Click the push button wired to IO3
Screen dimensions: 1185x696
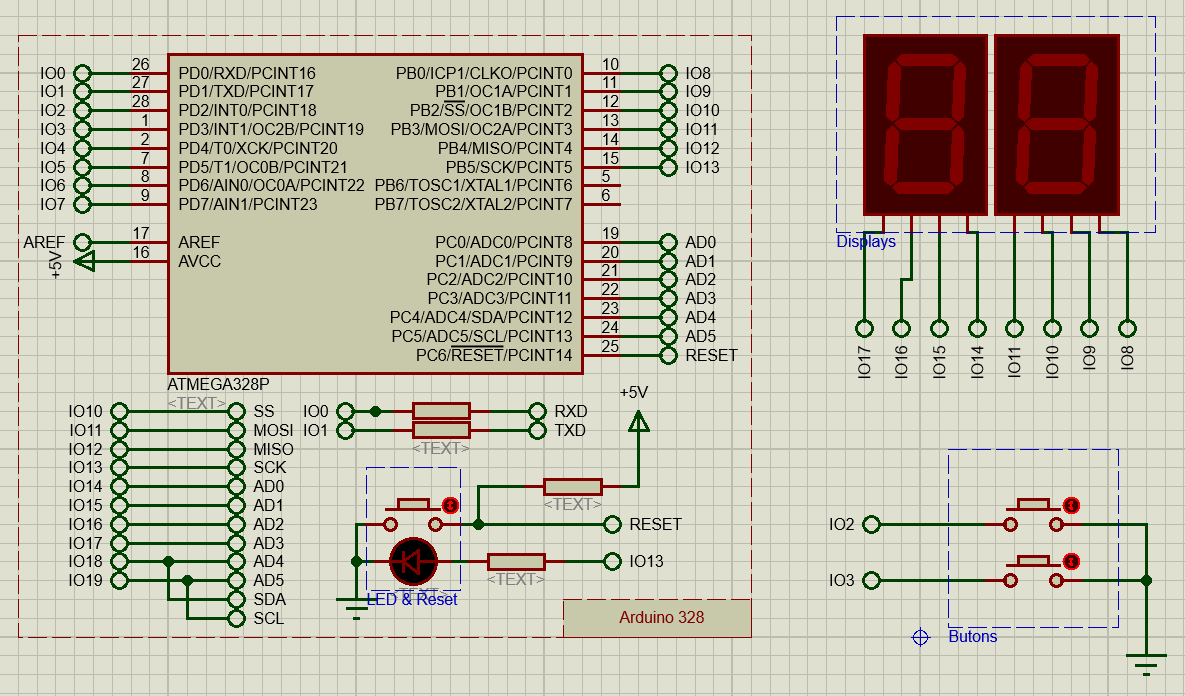(x=1033, y=571)
